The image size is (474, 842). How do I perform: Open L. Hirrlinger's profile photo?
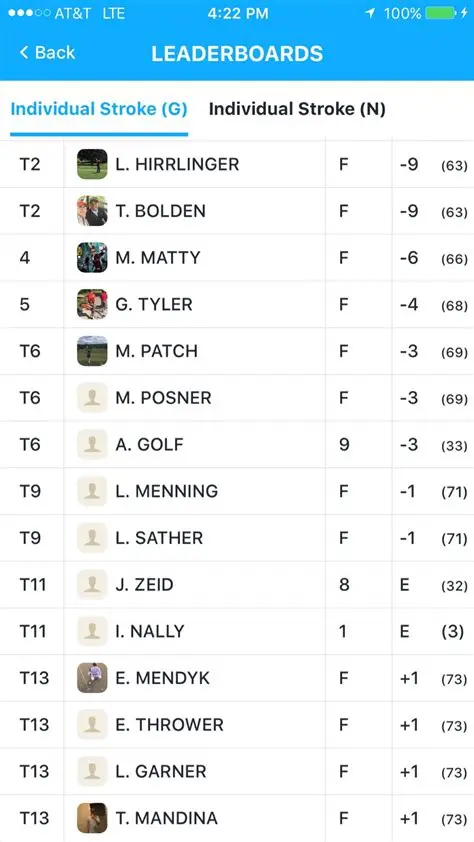tap(92, 164)
